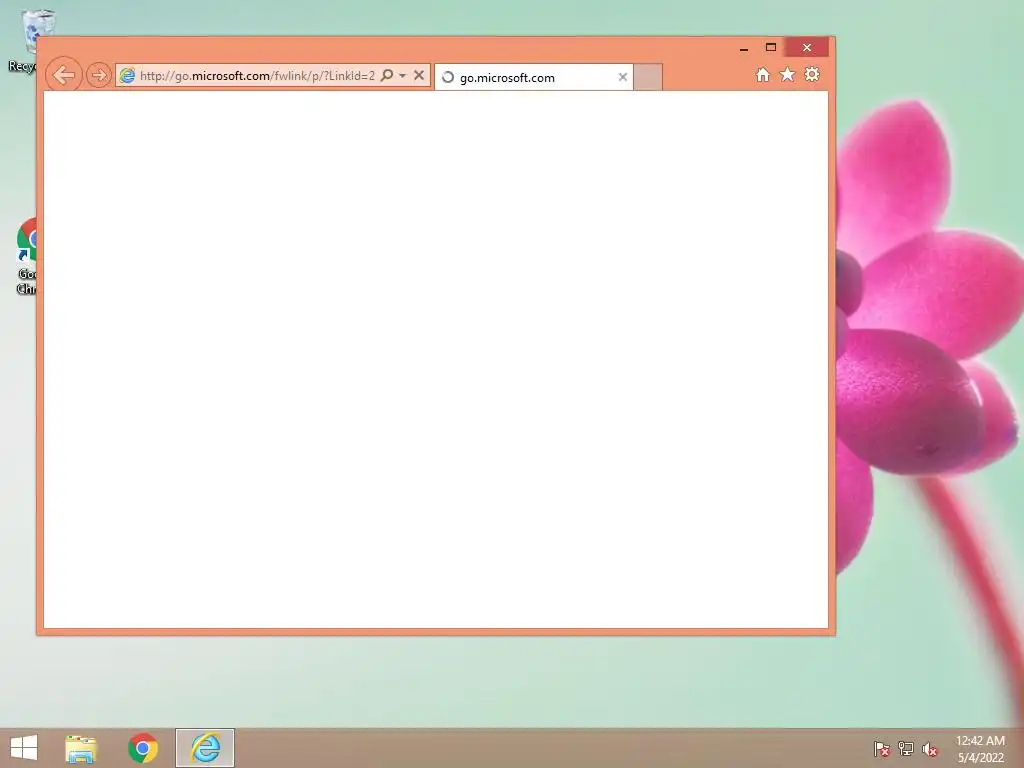Stop page loading with the address bar X
This screenshot has width=1024, height=768.
(419, 75)
